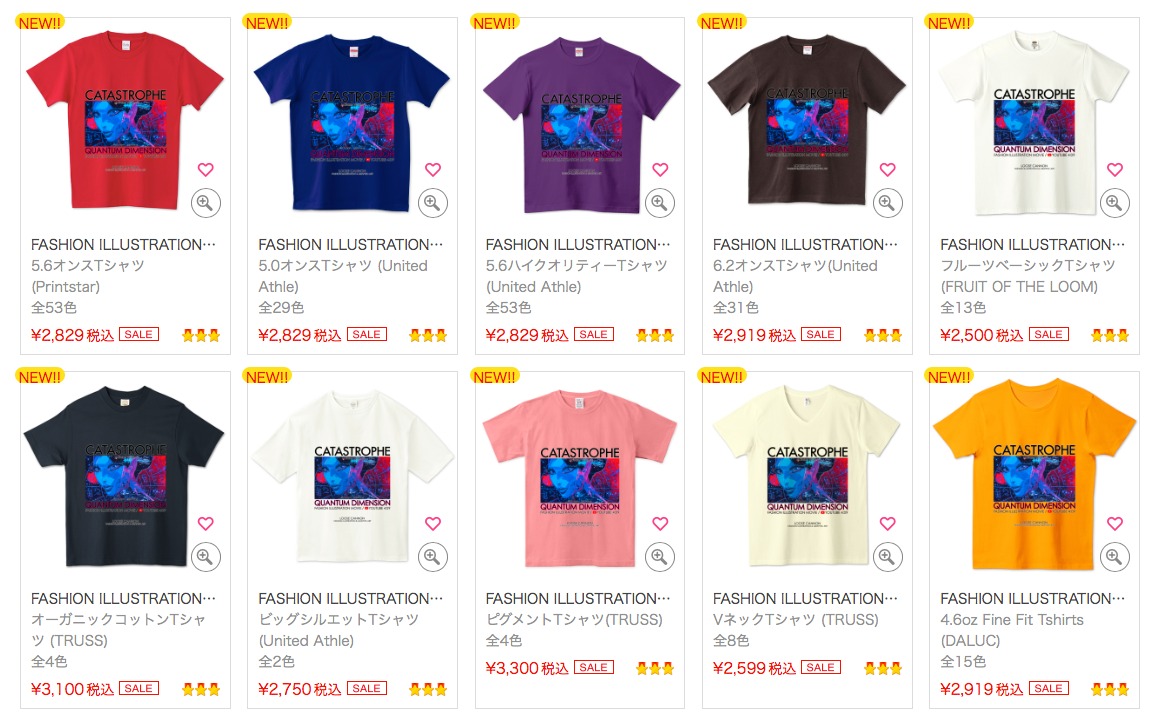Viewport: 1159px width, 720px height.
Task: Favorite the red T-shirt with heart icon
Action: pyautogui.click(x=205, y=169)
